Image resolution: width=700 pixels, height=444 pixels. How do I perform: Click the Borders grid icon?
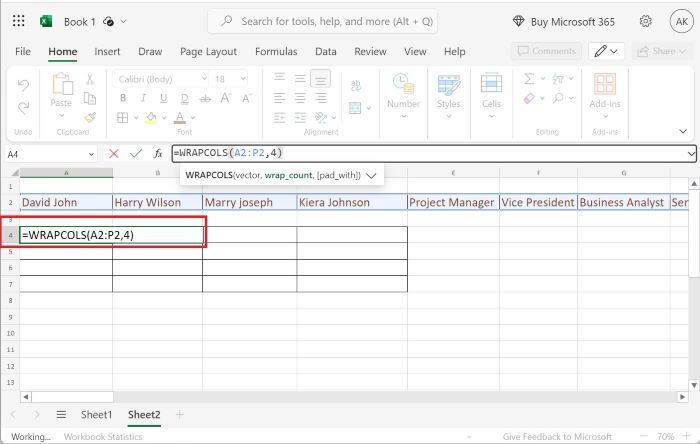point(122,117)
